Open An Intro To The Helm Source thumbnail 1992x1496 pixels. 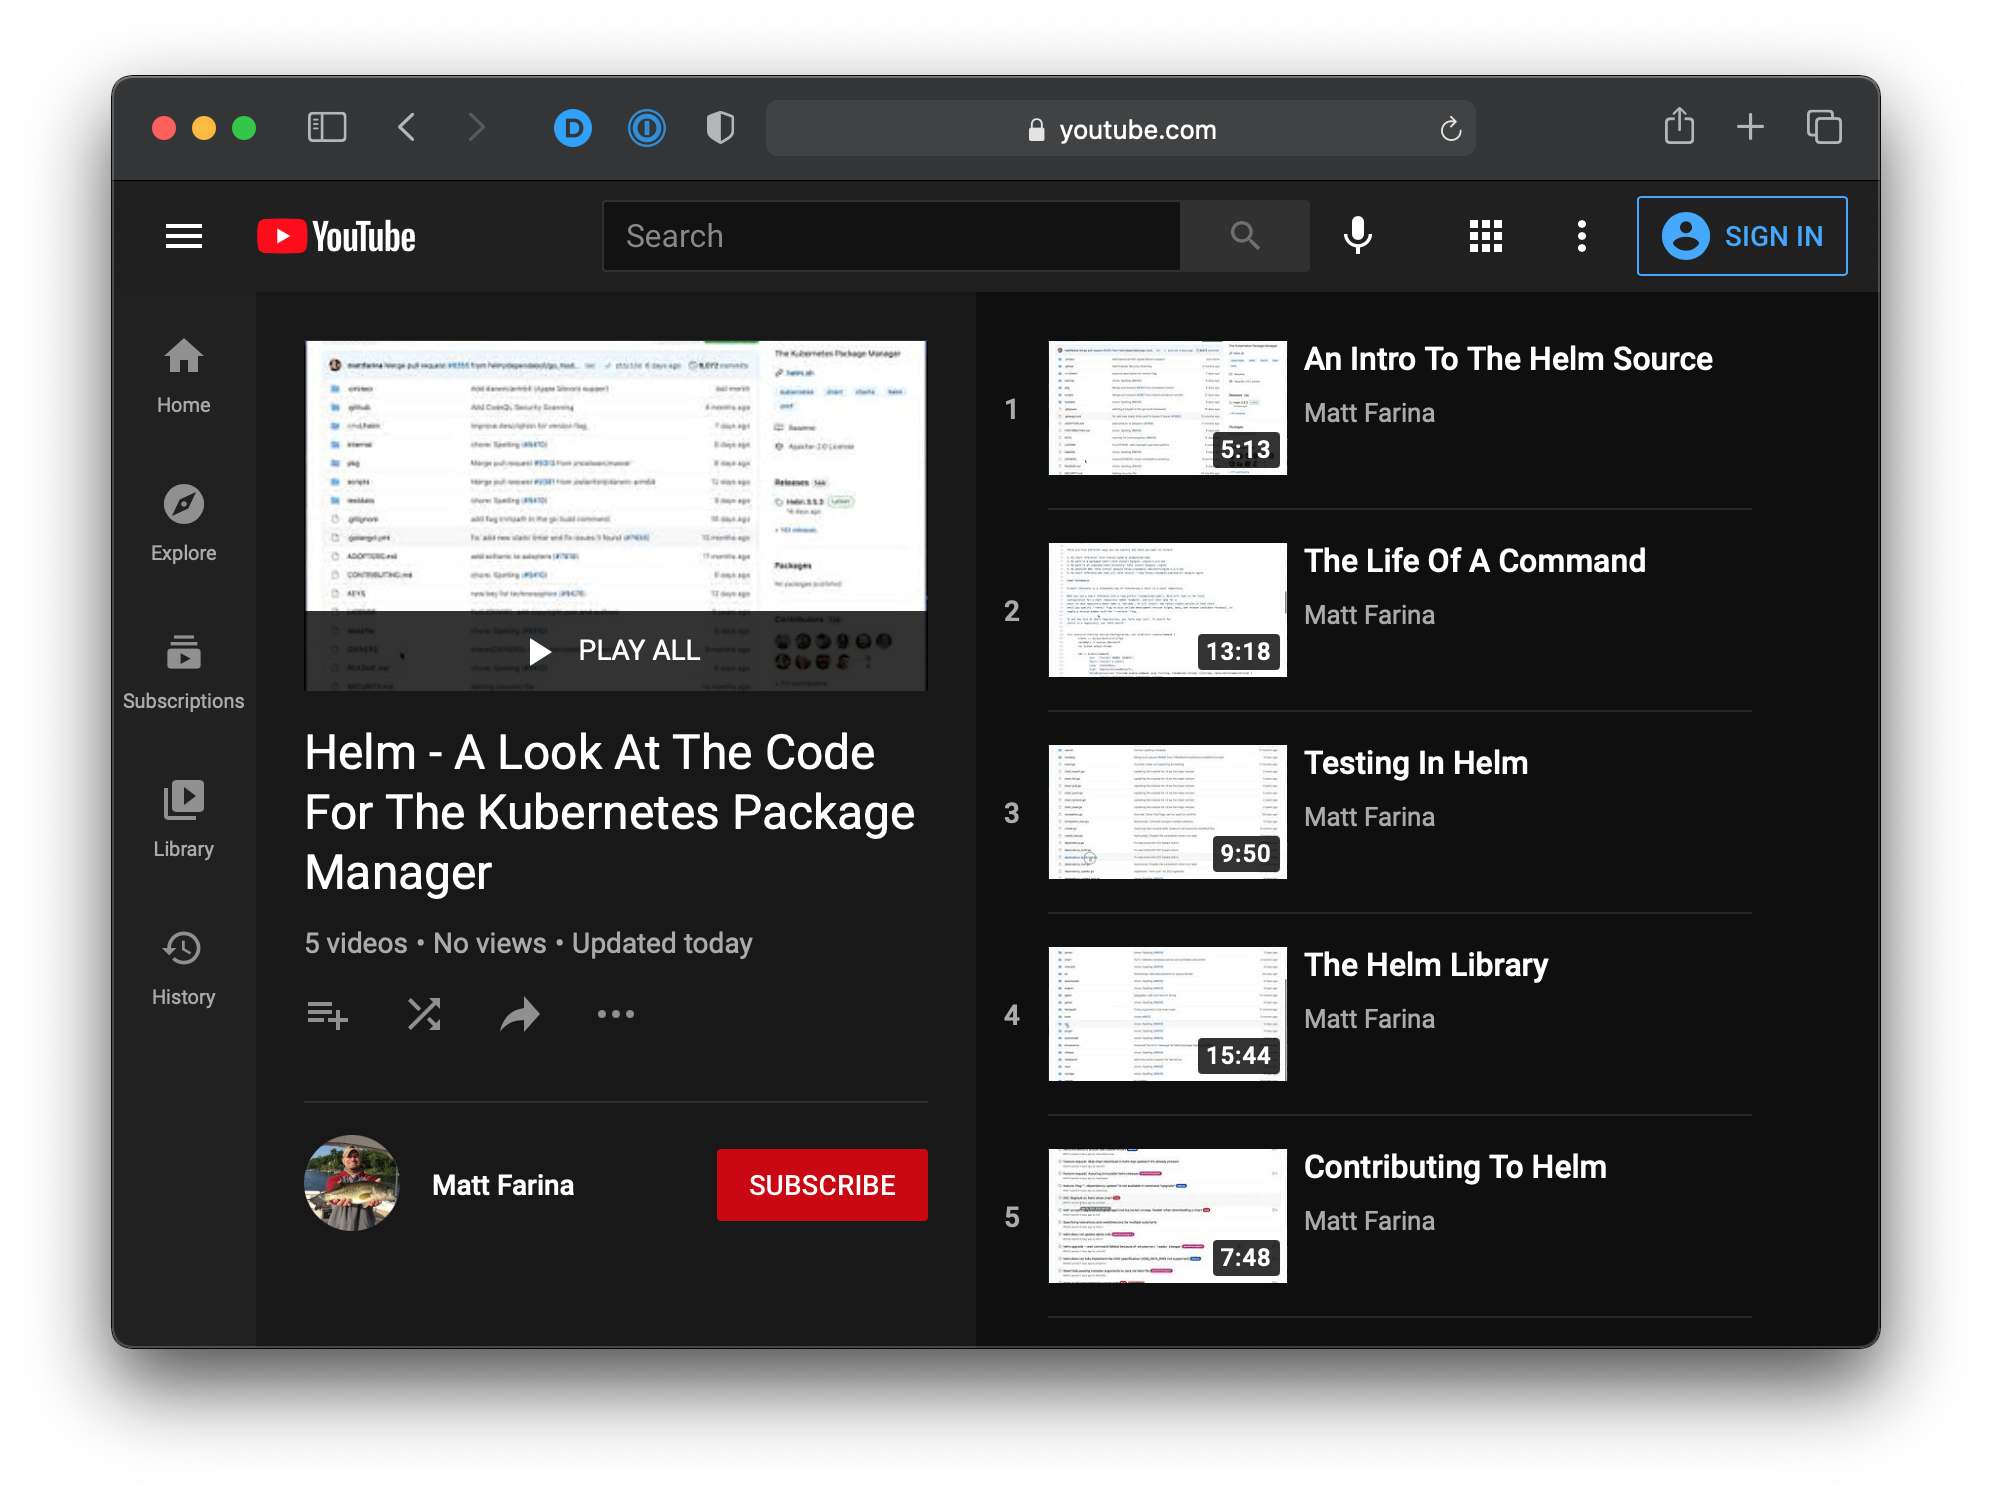(1168, 408)
